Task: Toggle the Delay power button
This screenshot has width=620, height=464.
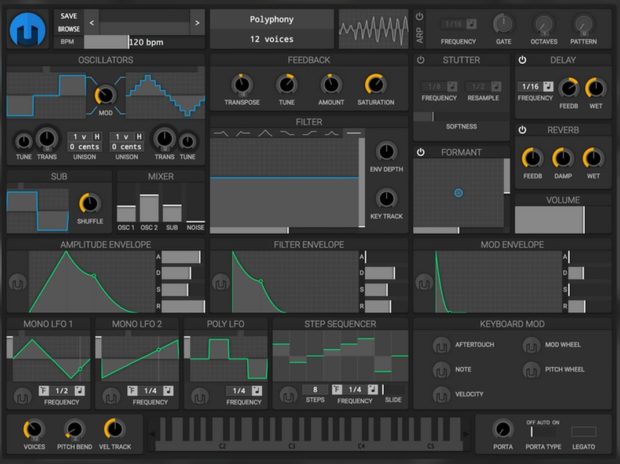Action: click(522, 60)
